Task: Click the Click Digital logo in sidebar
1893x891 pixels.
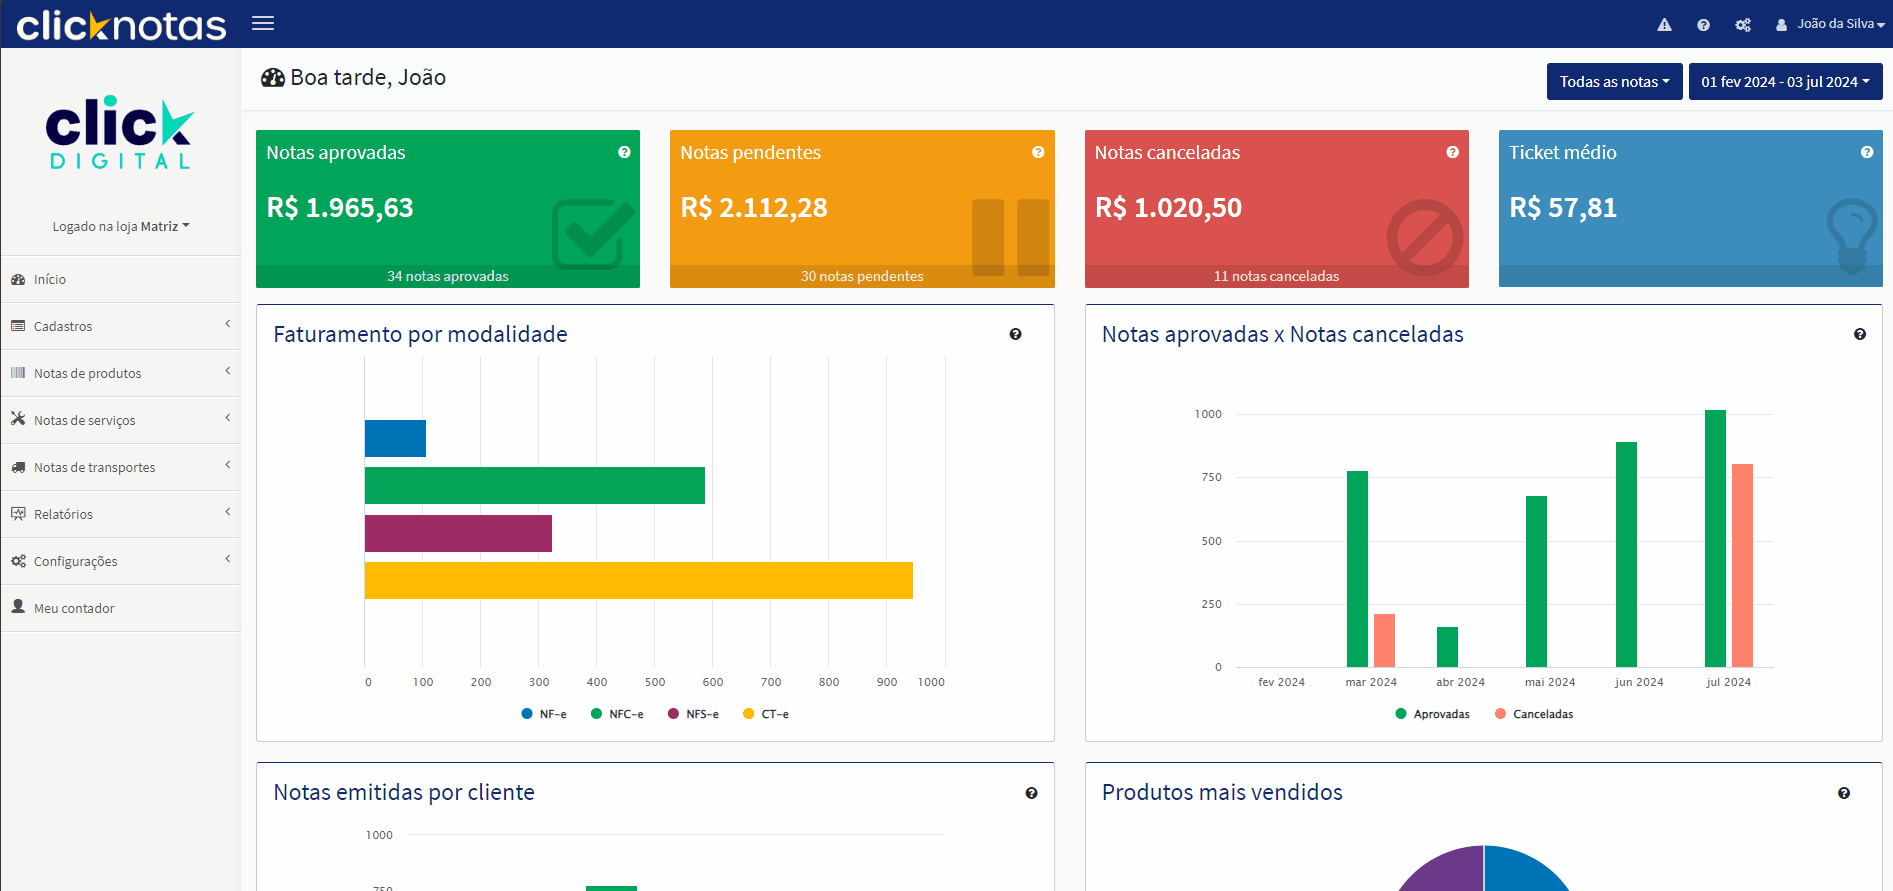Action: tap(120, 133)
